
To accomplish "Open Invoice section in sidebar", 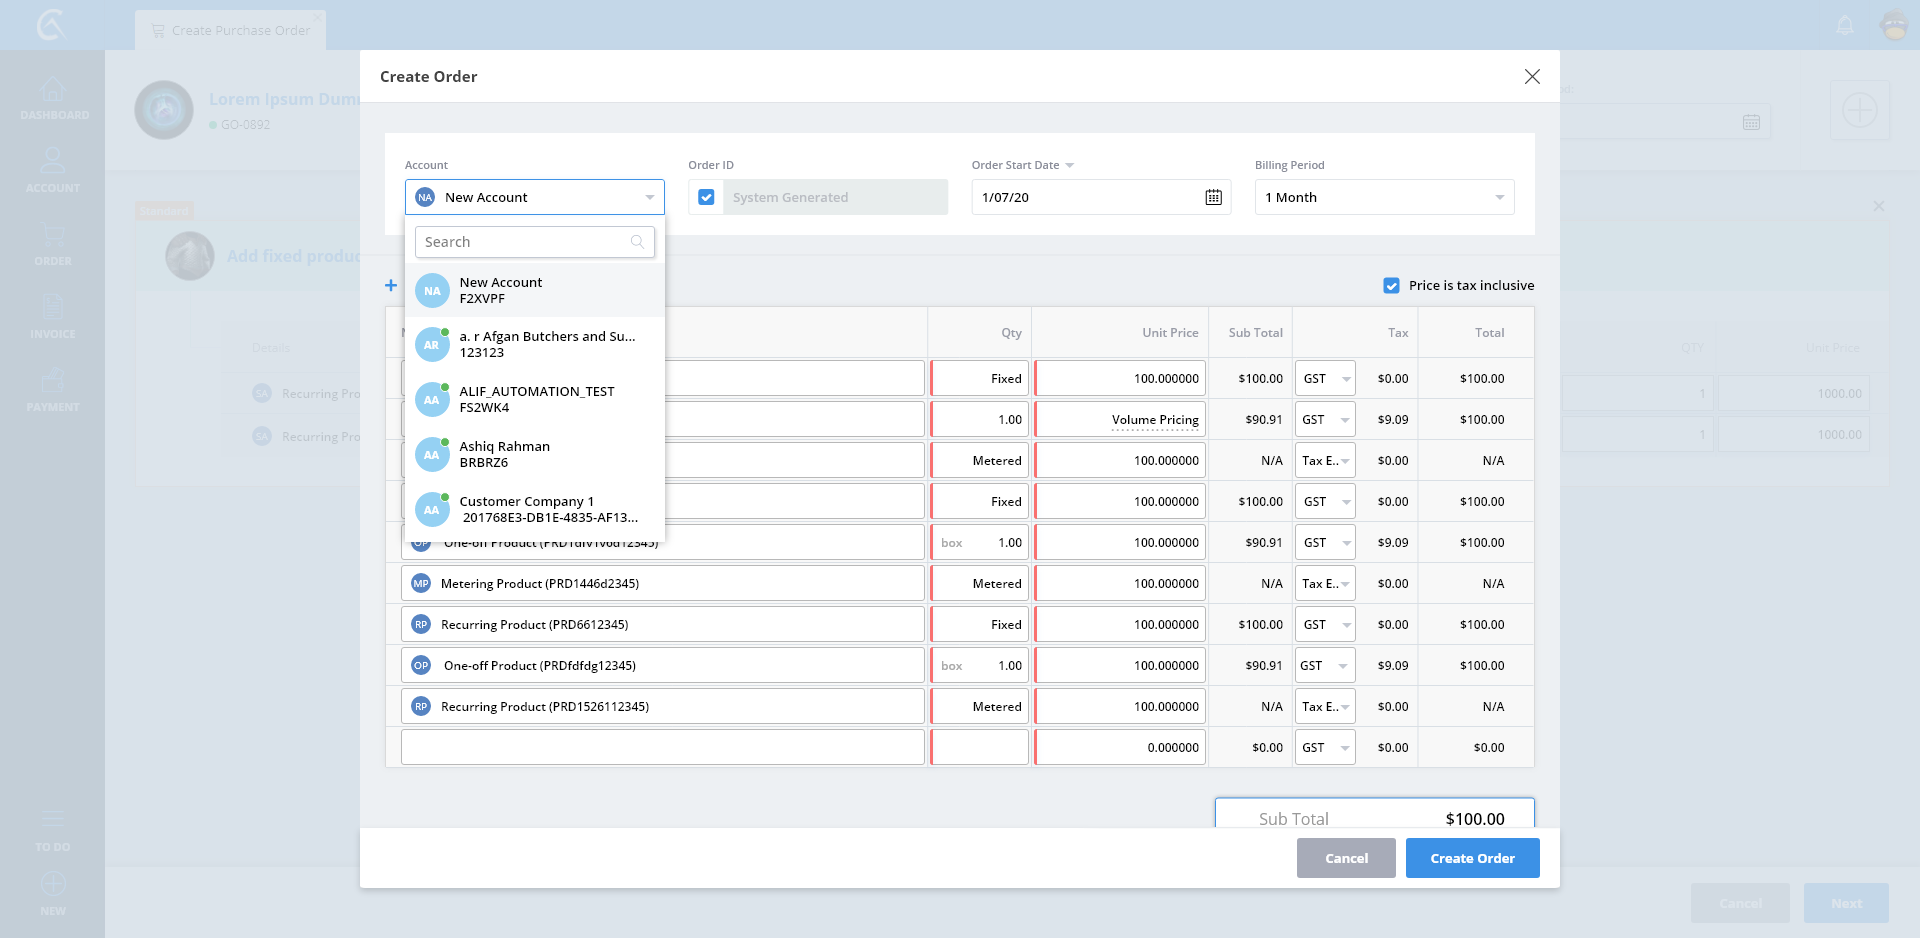I will tap(53, 317).
